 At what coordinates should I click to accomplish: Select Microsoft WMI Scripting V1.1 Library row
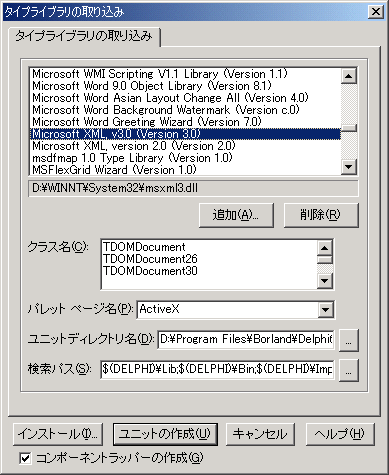click(185, 74)
